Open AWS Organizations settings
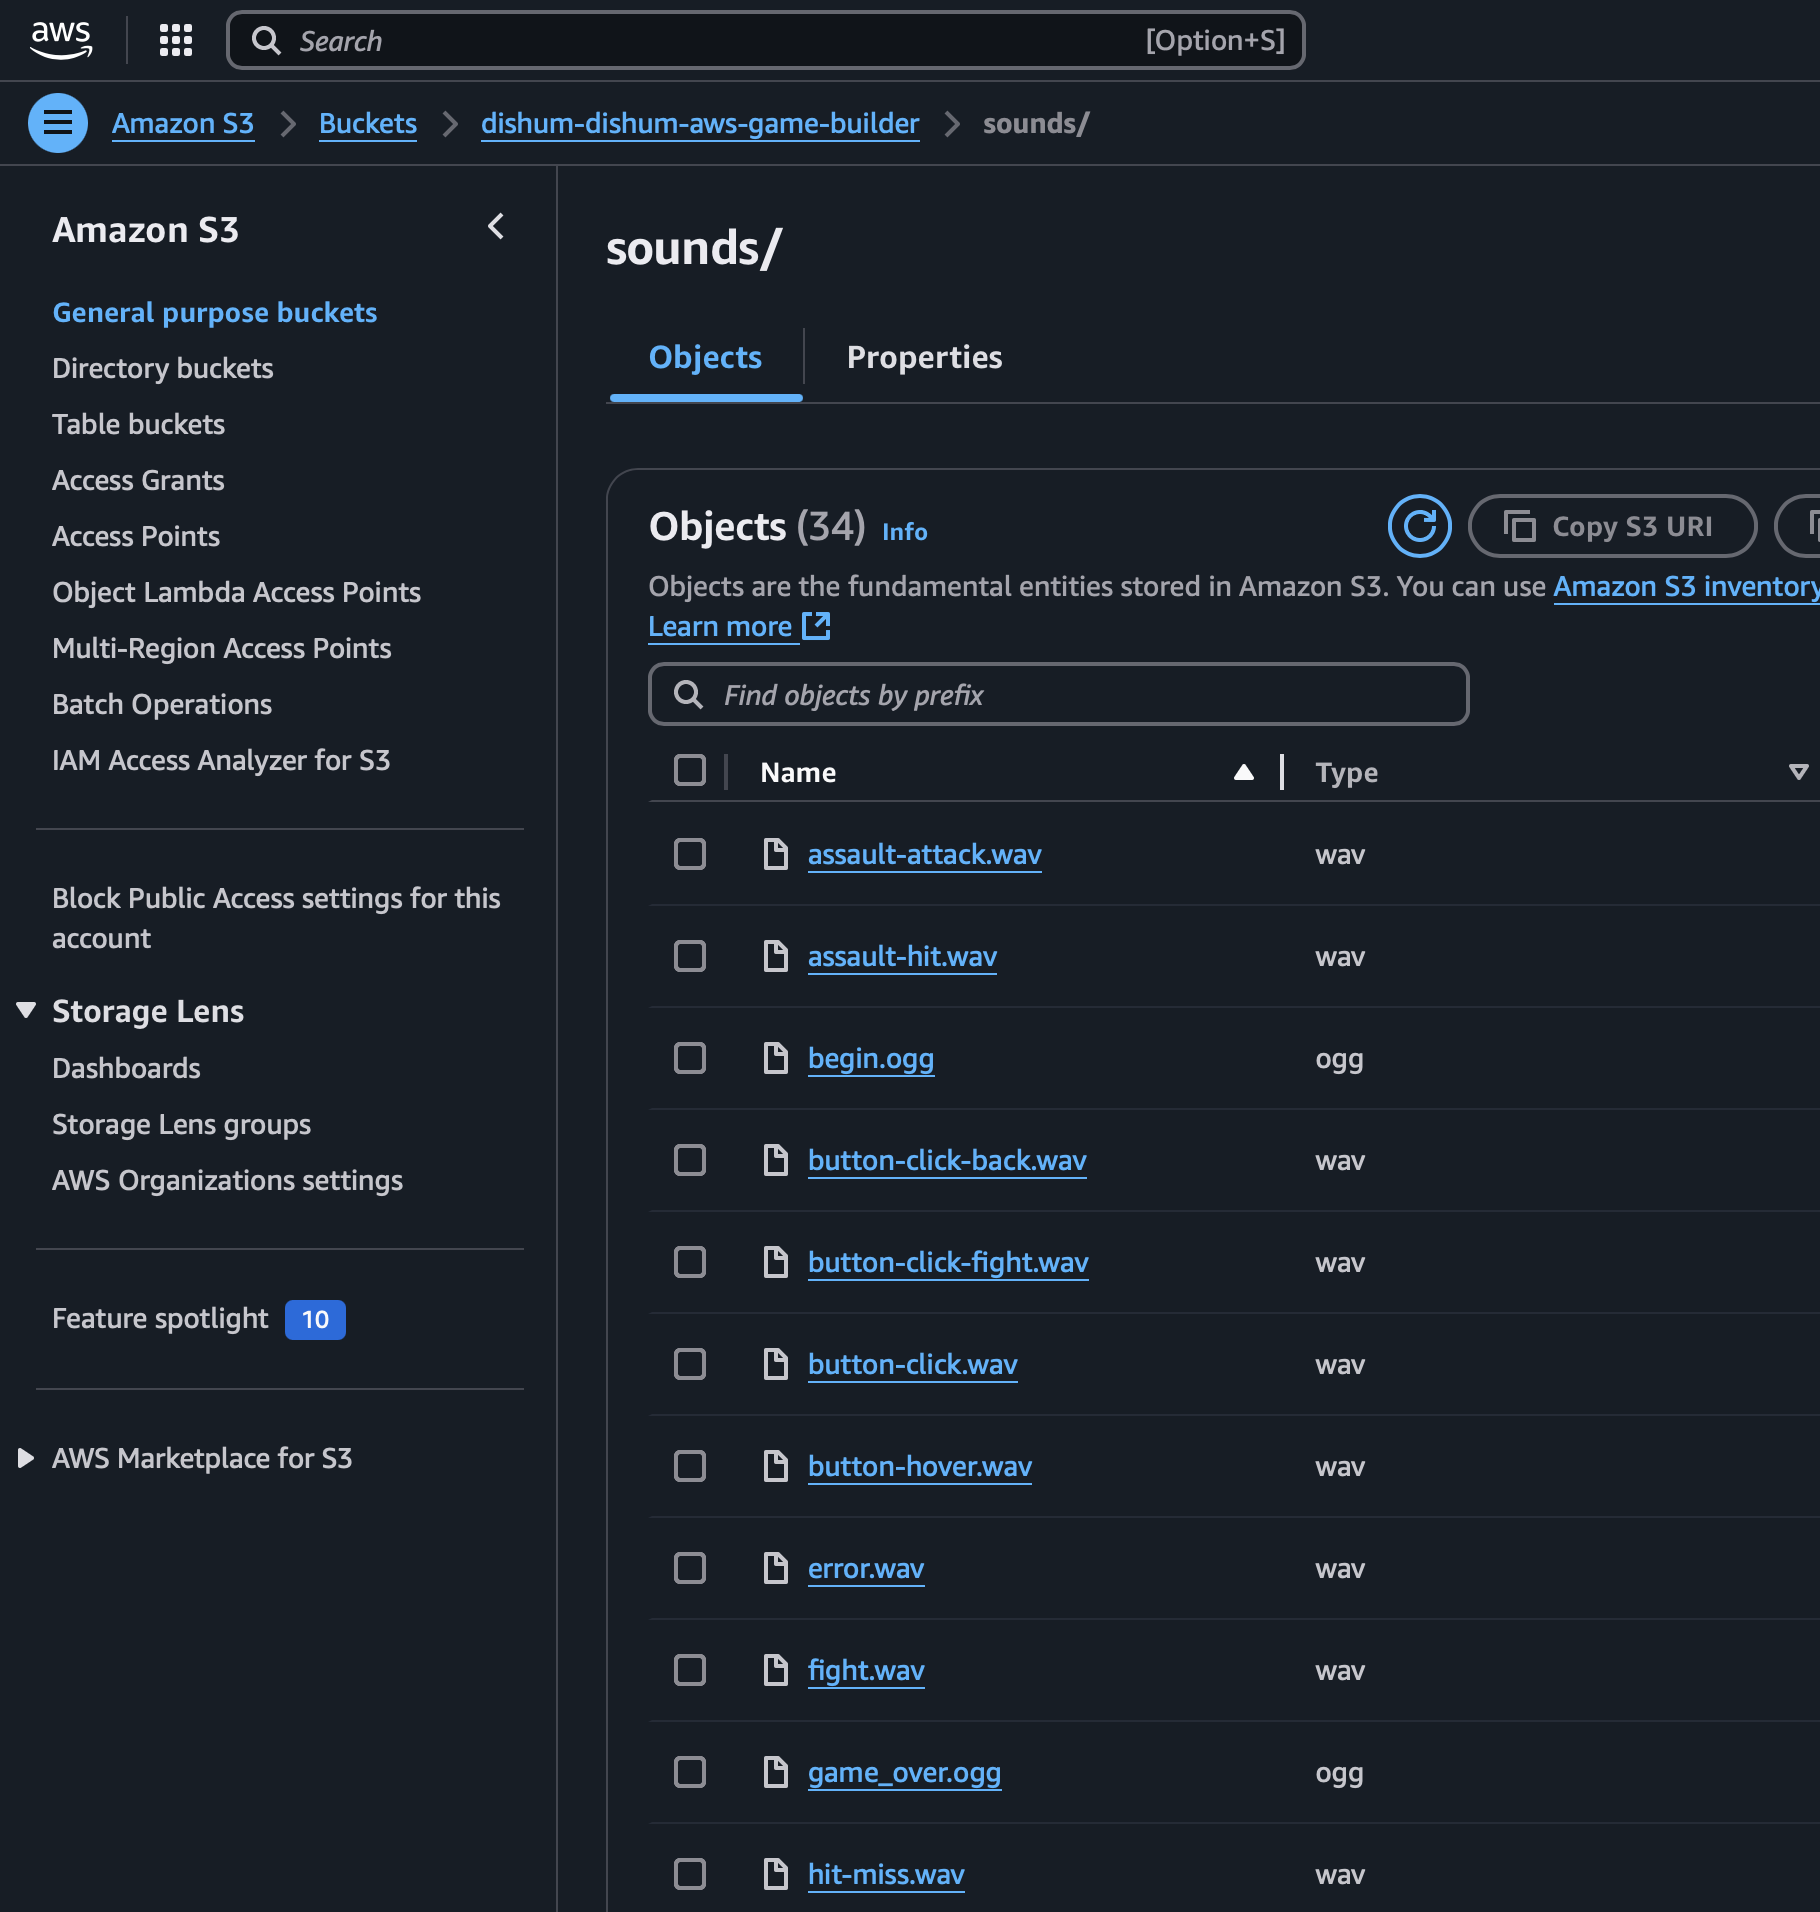Viewport: 1820px width, 1912px height. (x=228, y=1181)
